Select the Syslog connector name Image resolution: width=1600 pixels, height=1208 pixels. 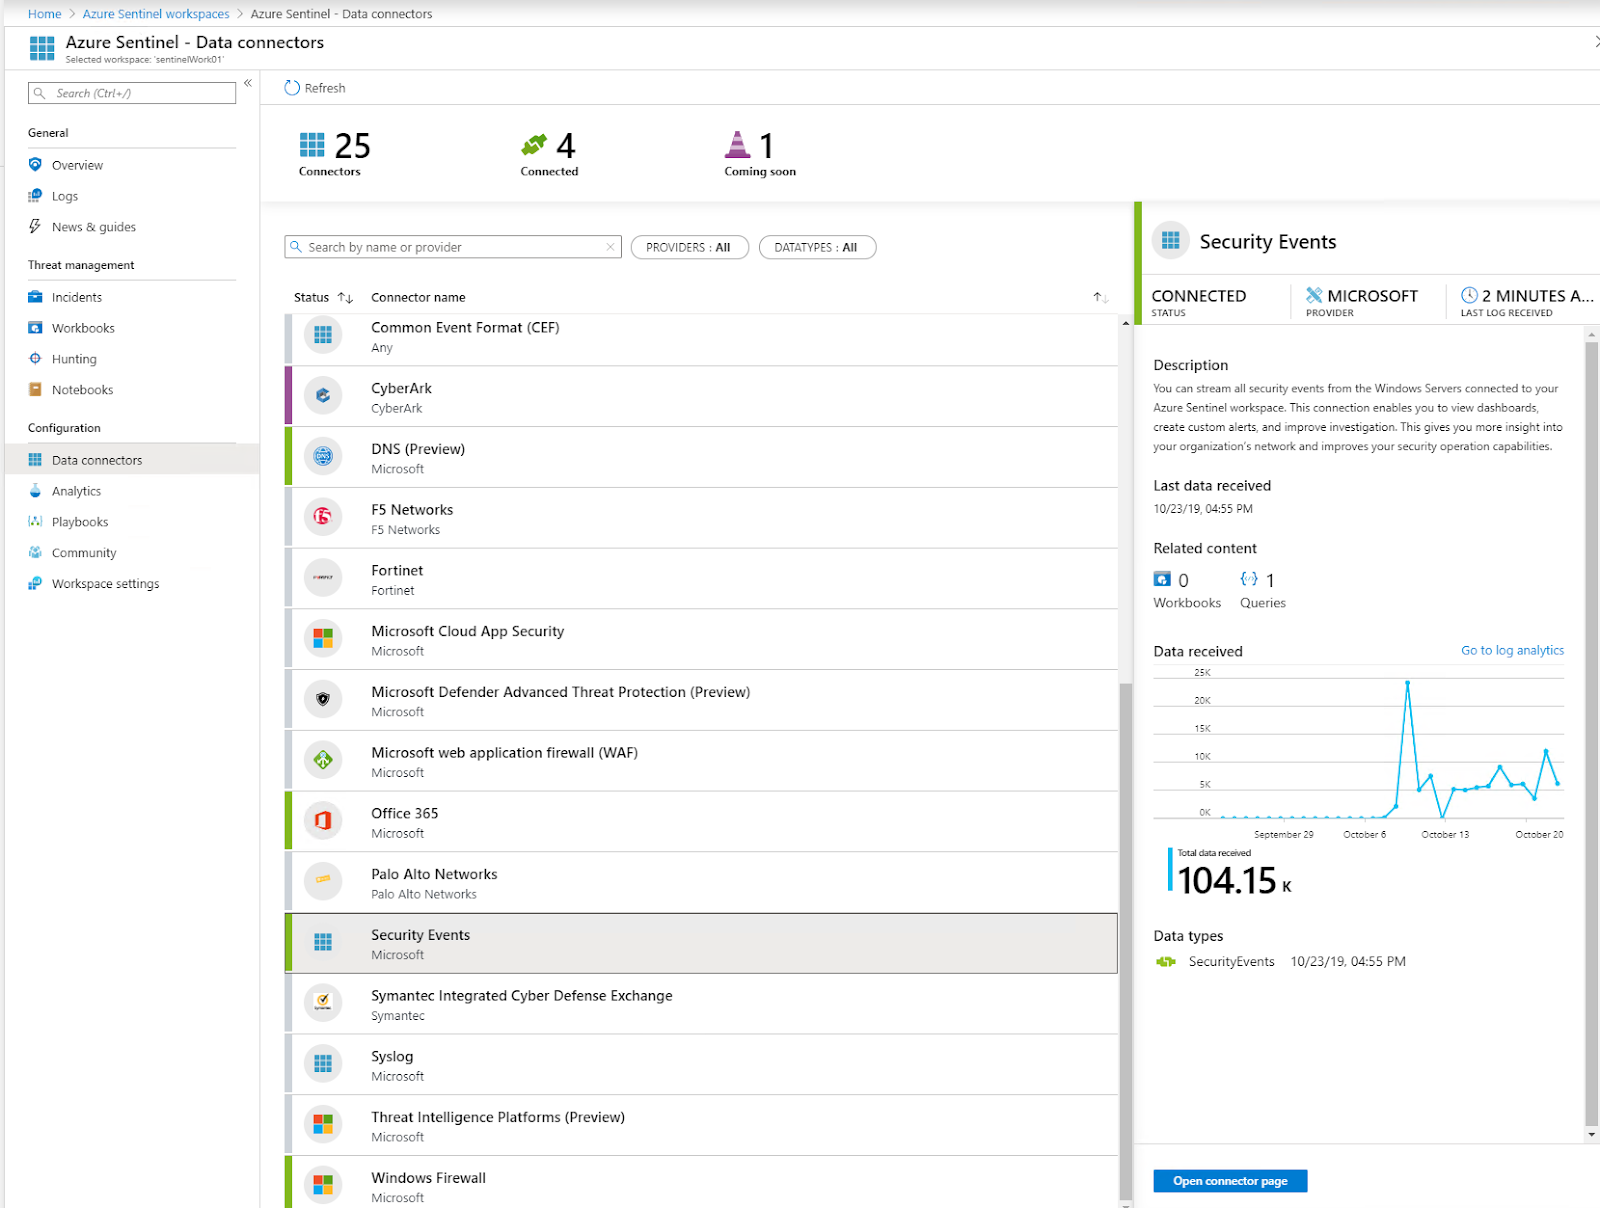[392, 1056]
